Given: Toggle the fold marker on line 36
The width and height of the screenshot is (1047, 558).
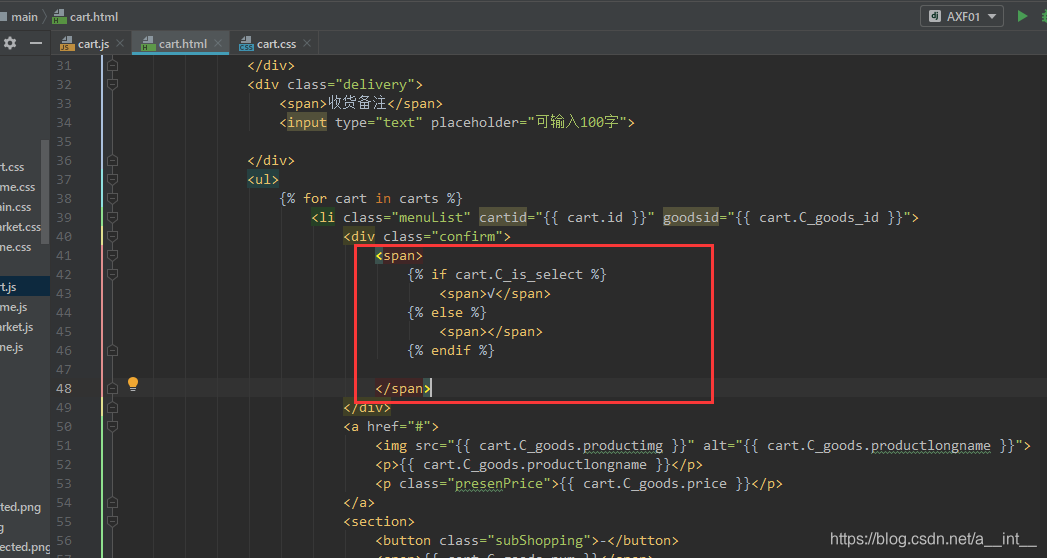Looking at the screenshot, I should [x=112, y=160].
